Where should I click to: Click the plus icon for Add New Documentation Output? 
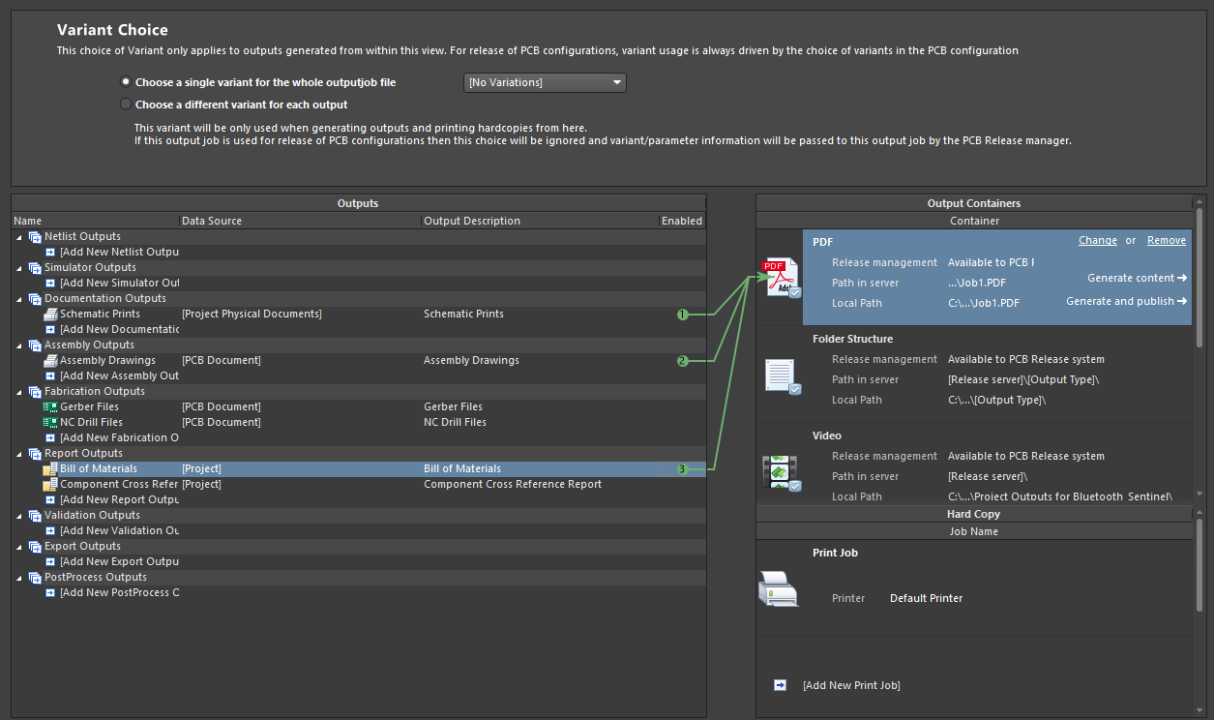(x=50, y=330)
